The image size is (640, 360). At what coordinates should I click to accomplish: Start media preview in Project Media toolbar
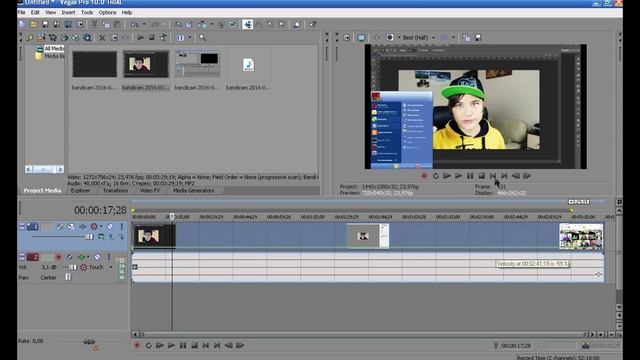coord(140,38)
